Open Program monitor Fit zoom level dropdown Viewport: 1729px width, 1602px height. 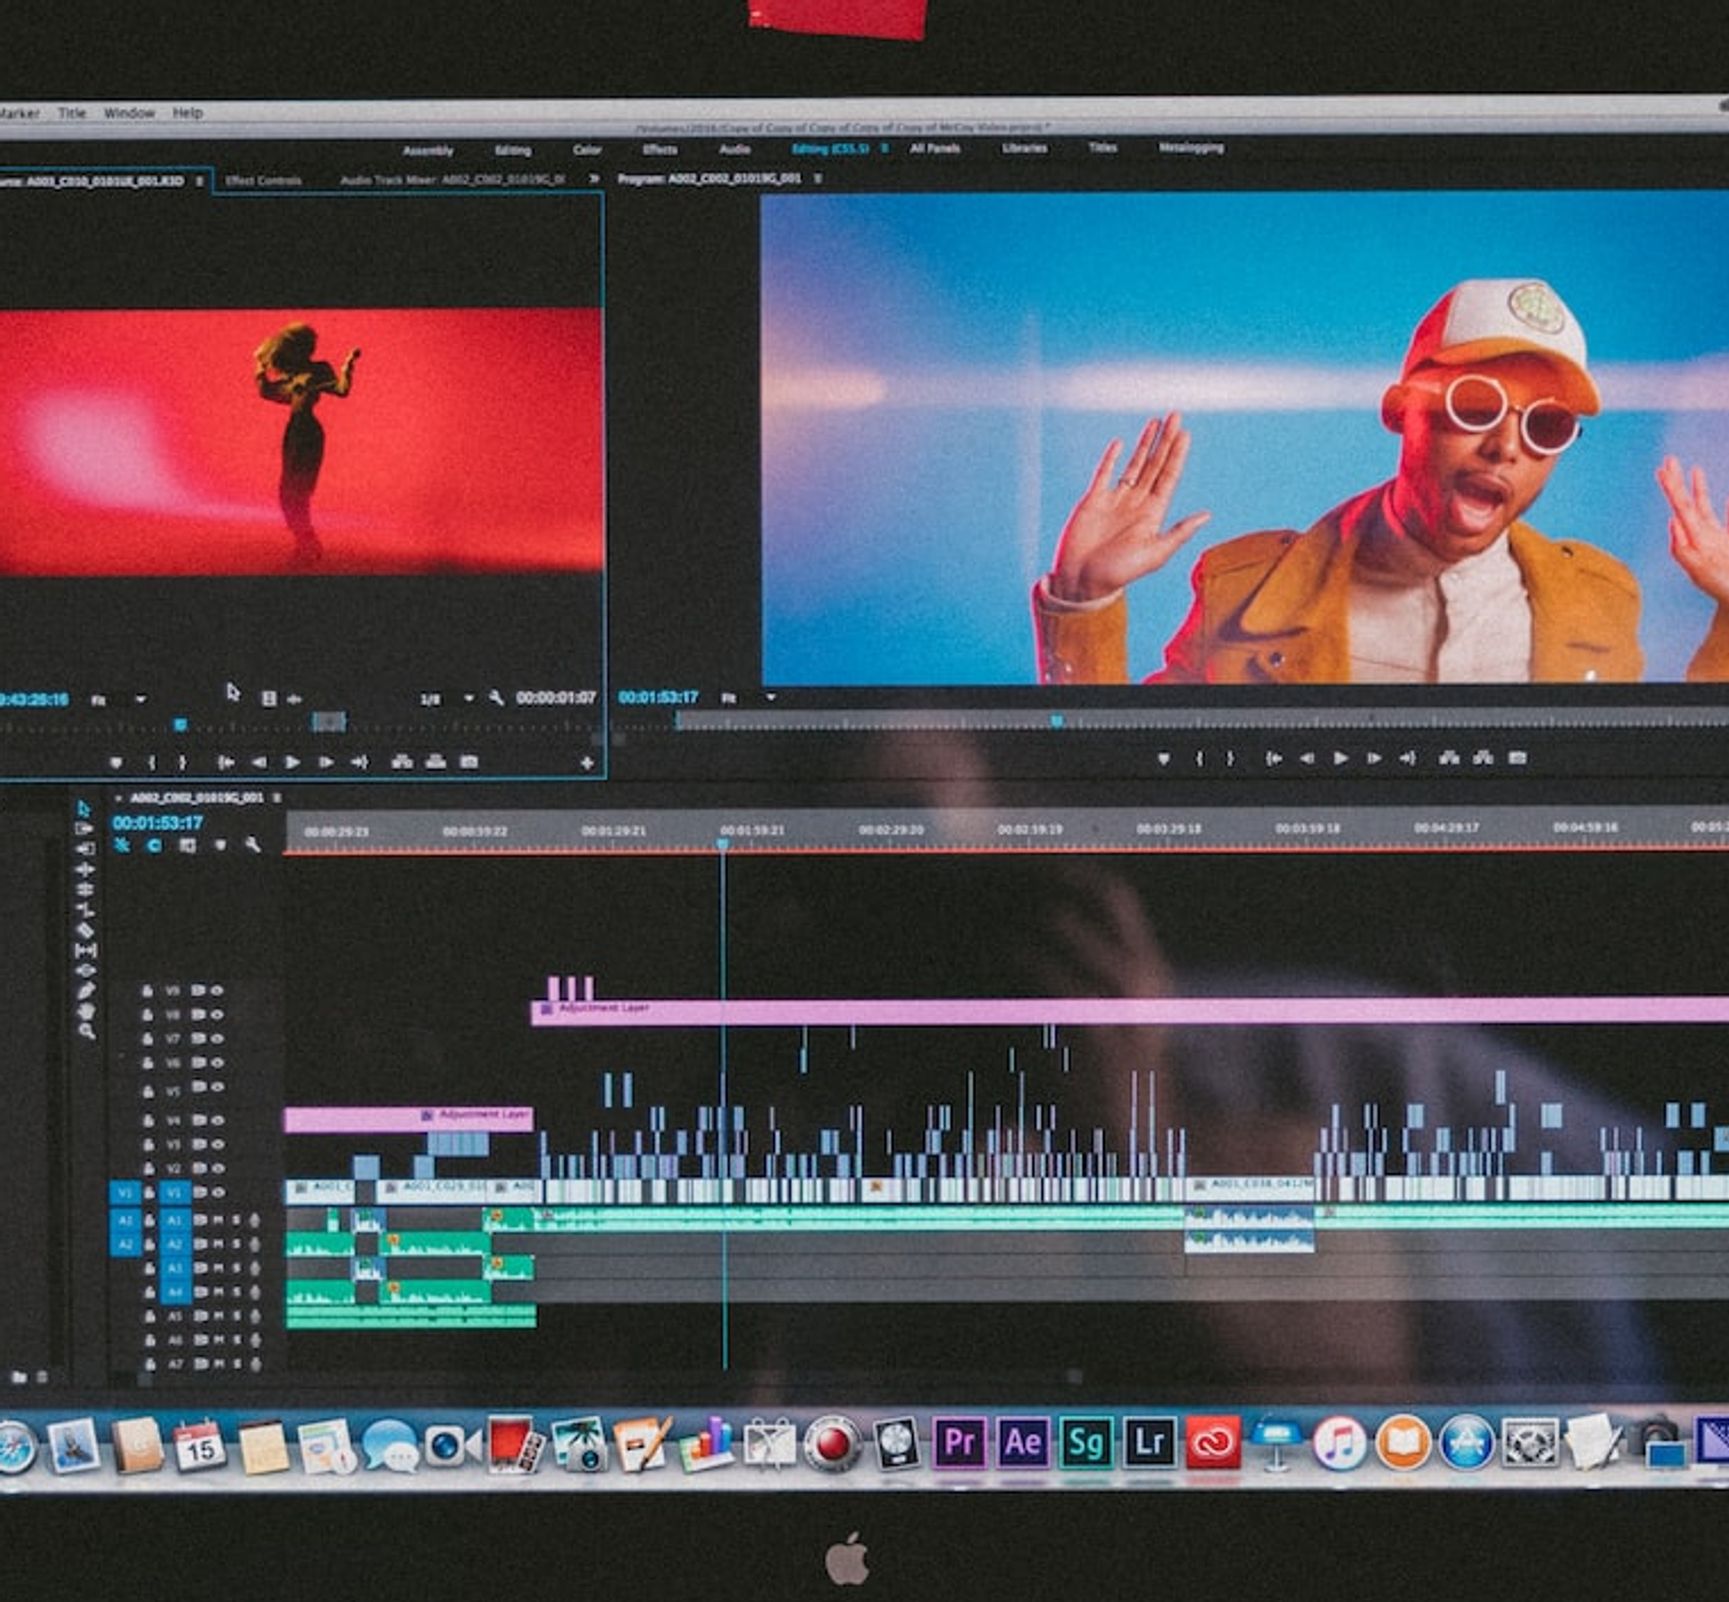(x=770, y=697)
